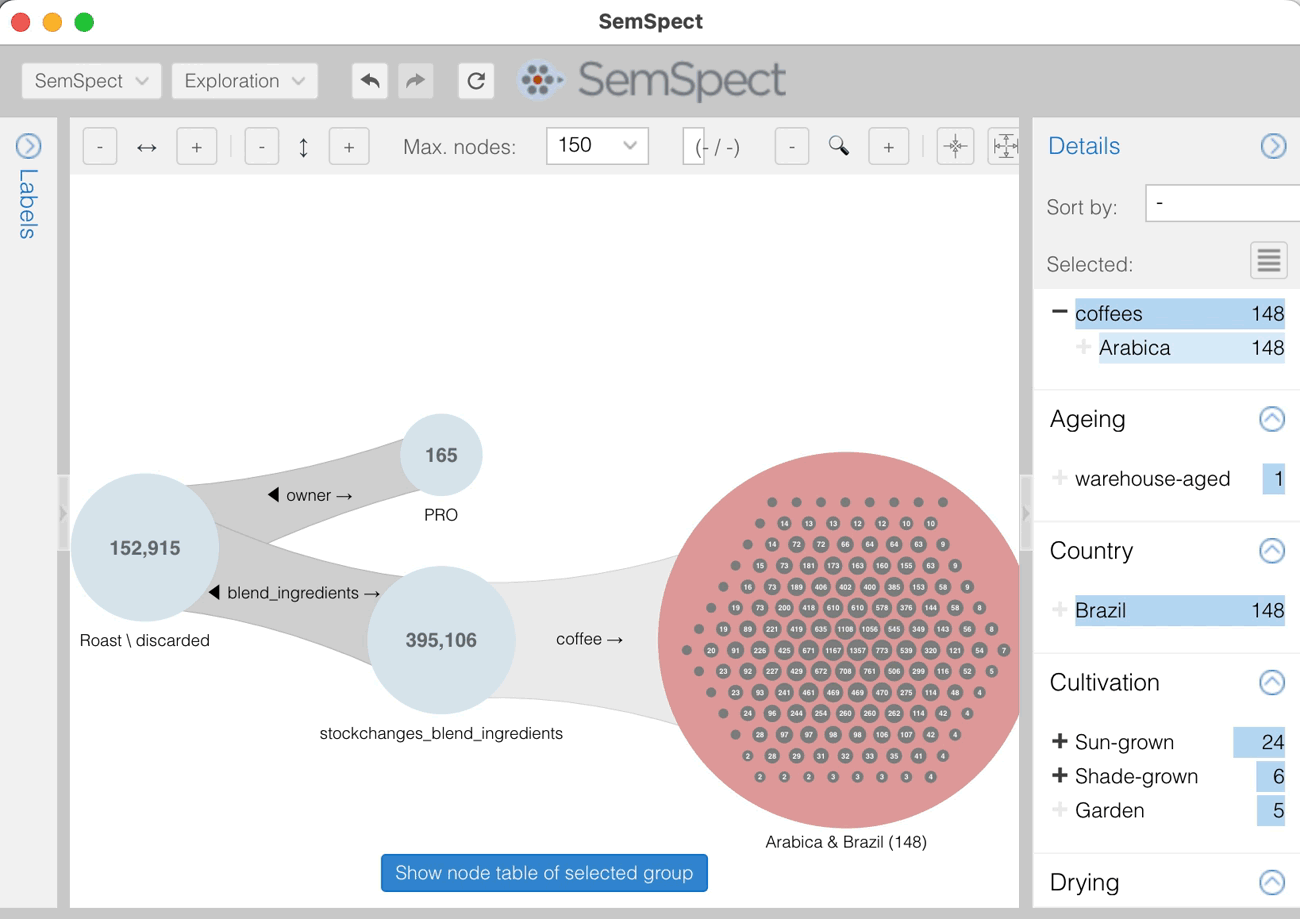Increase horizontal spacing with plus button

click(197, 147)
